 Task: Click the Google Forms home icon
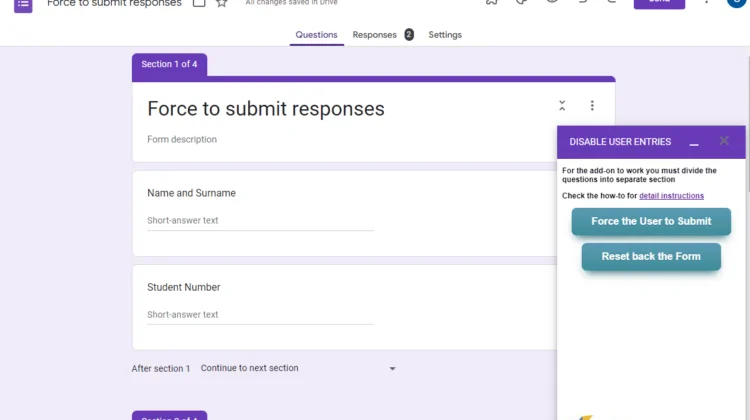[x=23, y=3]
